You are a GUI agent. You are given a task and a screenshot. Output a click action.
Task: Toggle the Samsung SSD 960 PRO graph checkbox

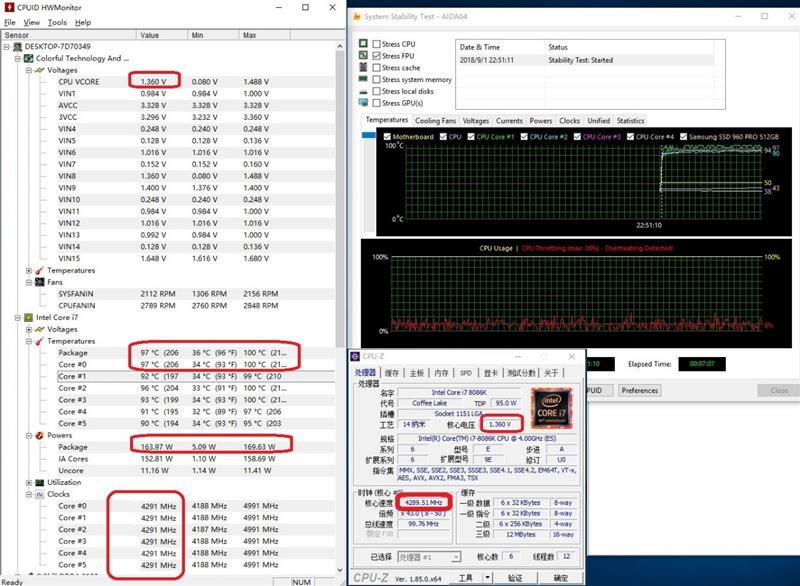(683, 137)
